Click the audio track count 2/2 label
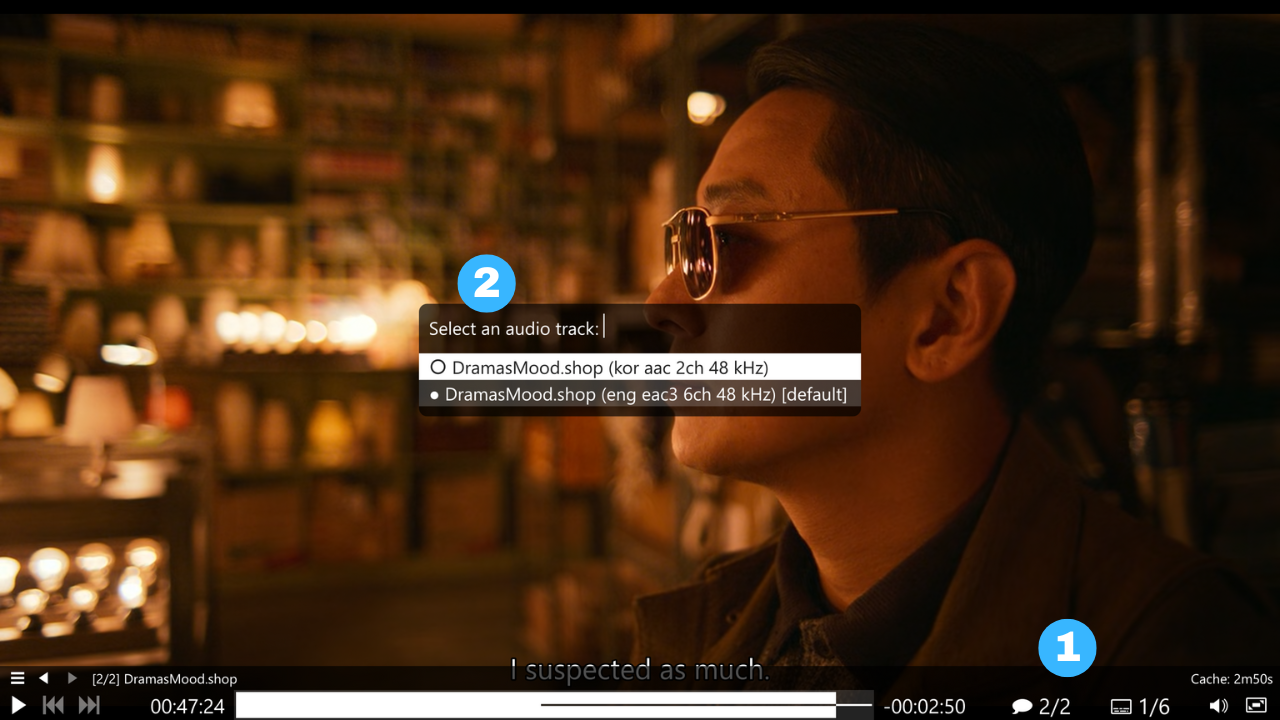 click(1053, 705)
